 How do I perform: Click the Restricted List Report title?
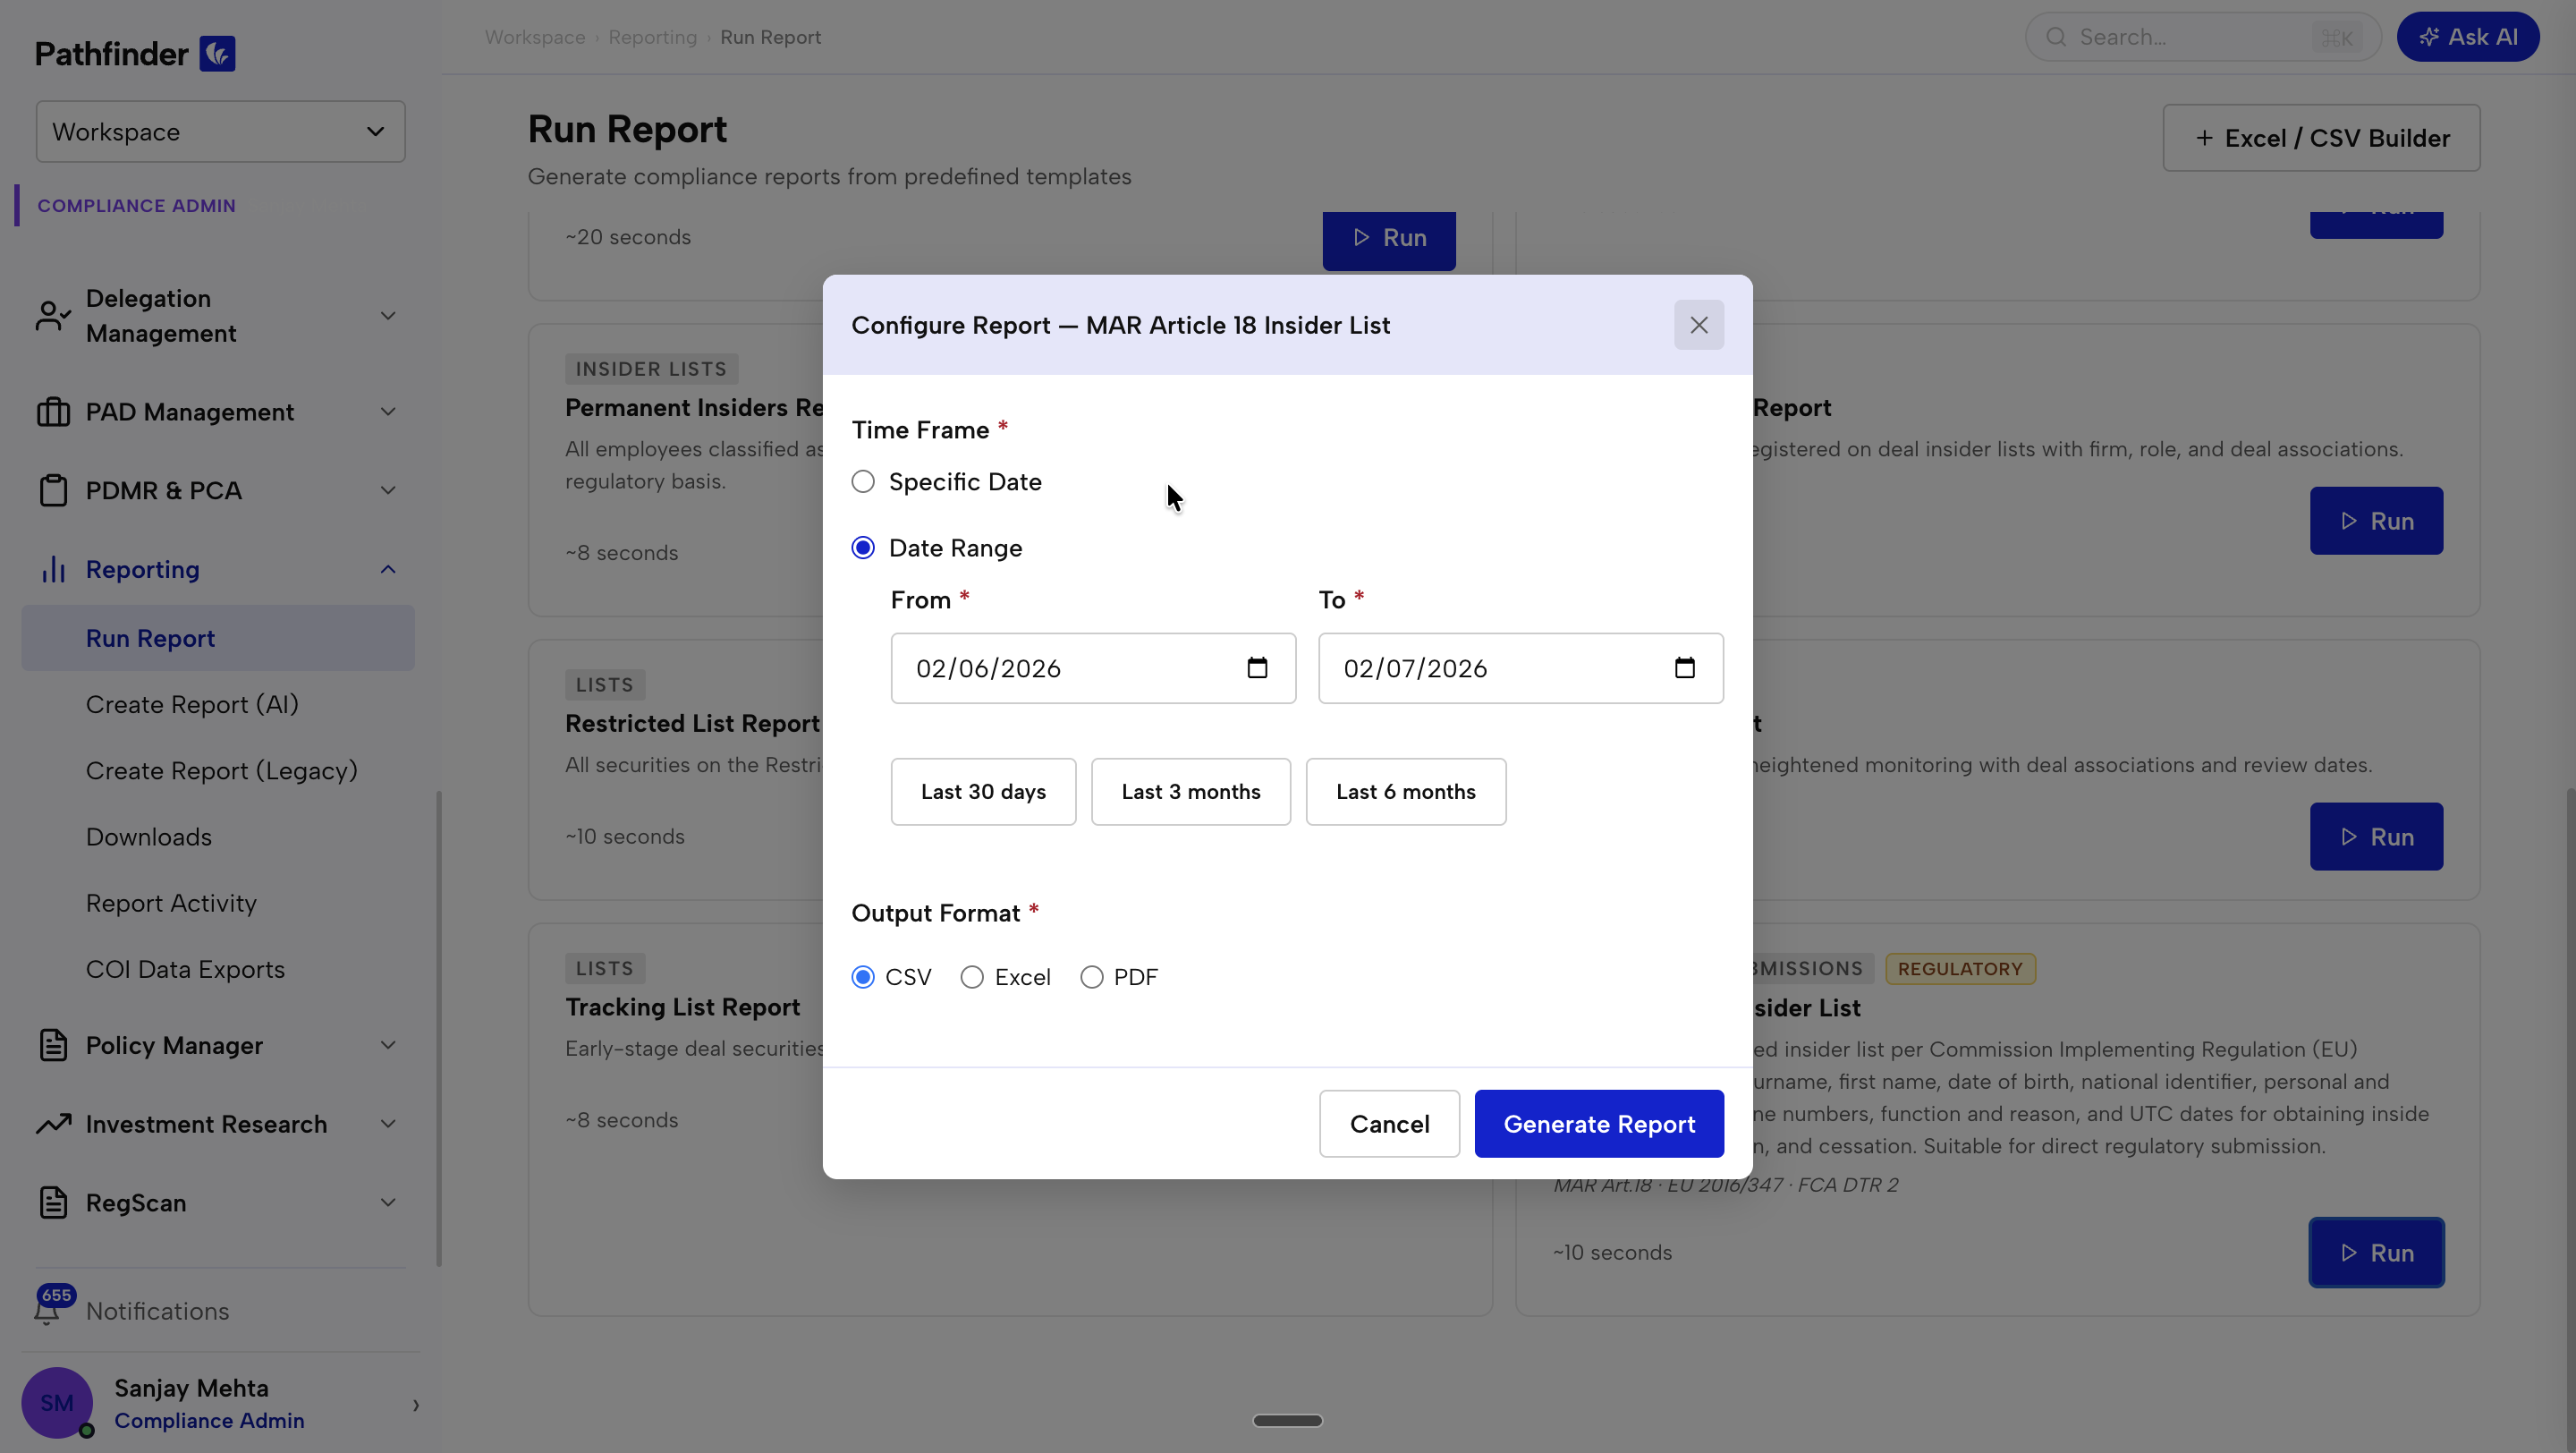click(x=692, y=723)
